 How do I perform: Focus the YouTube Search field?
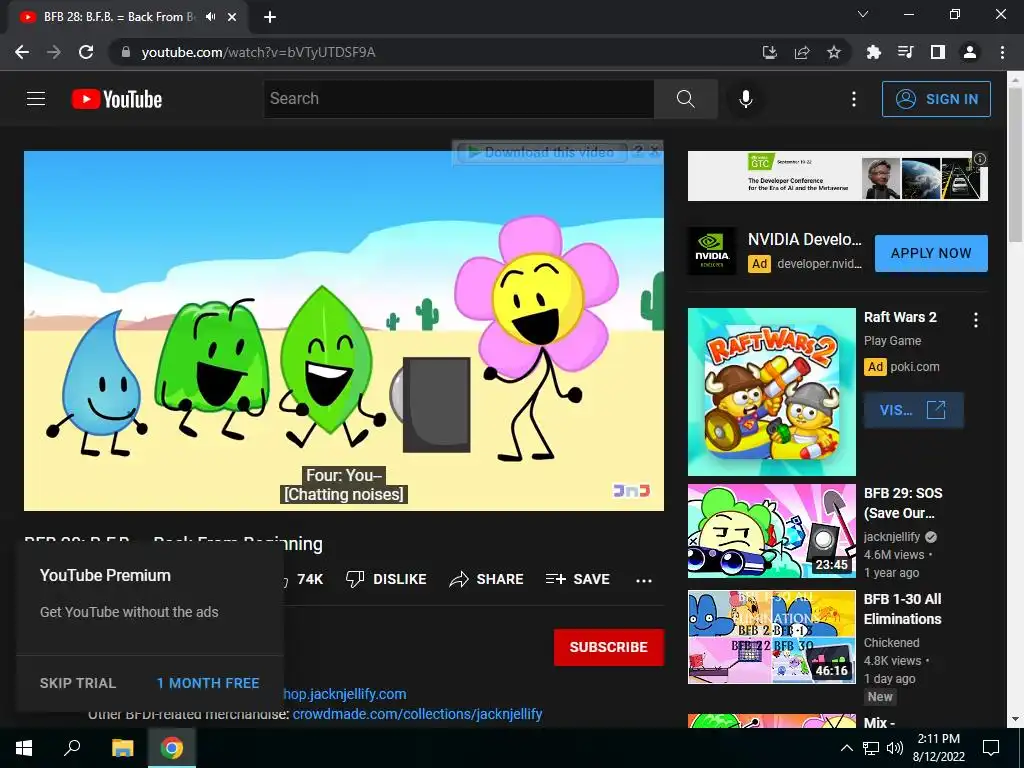tap(459, 99)
